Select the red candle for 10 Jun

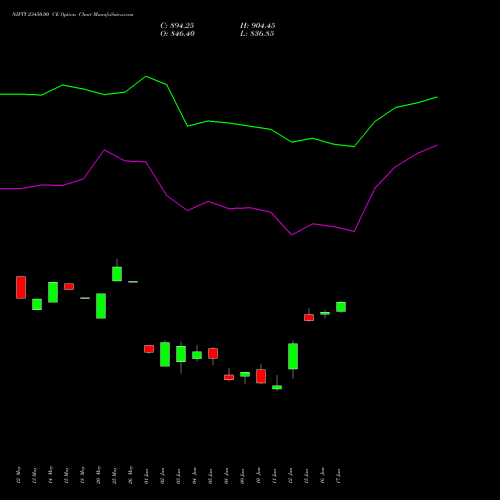261,375
